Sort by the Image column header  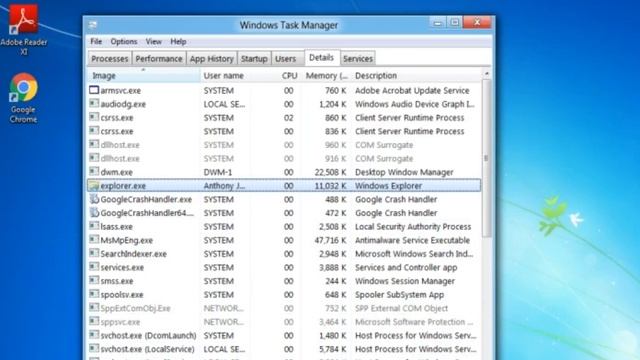[144, 76]
